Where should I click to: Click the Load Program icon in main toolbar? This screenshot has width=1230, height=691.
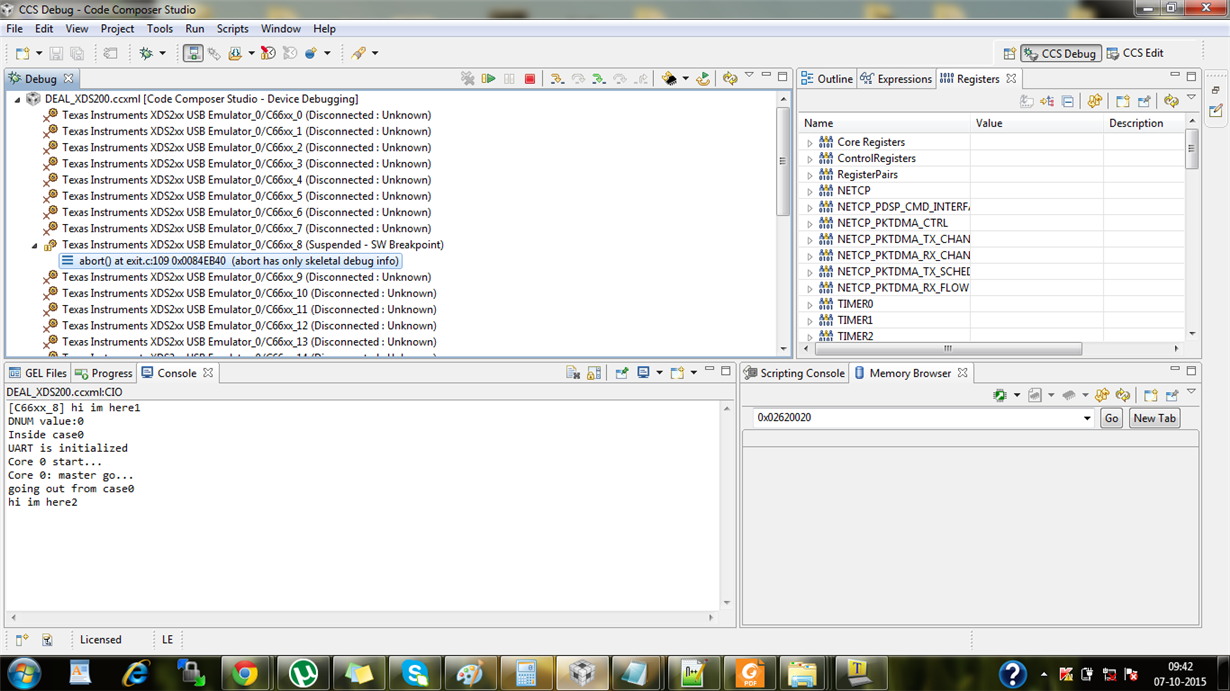click(235, 53)
